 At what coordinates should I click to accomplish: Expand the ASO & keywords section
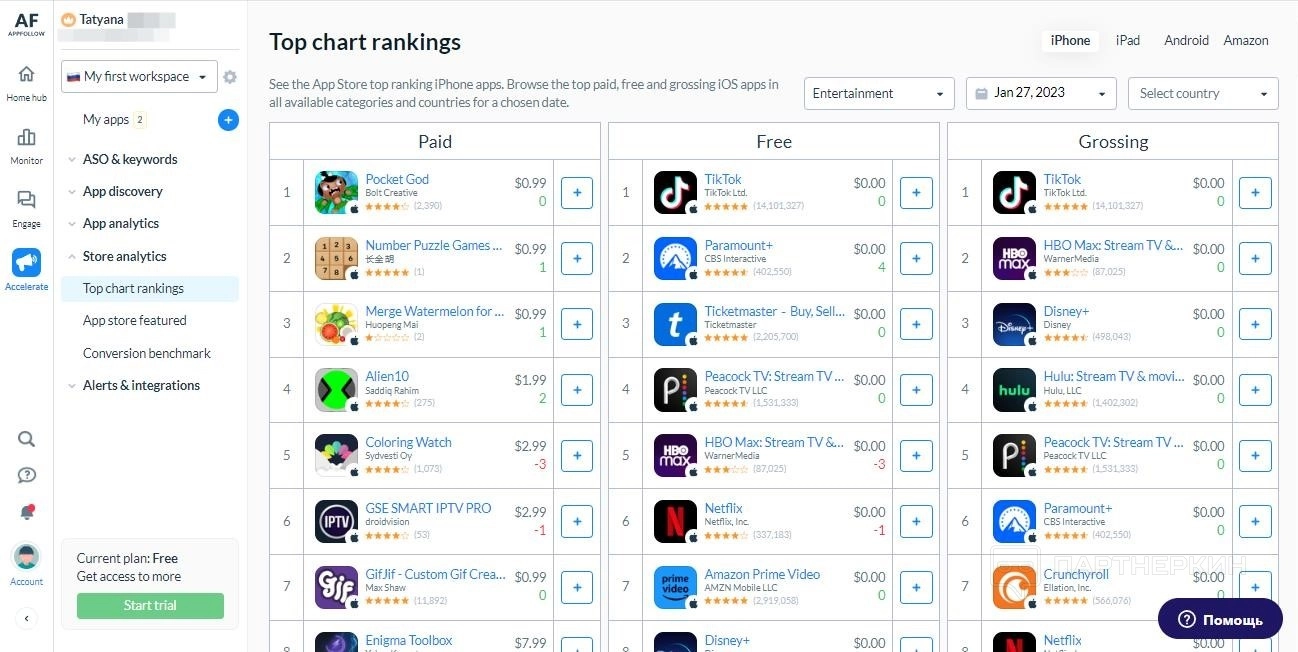coord(130,159)
